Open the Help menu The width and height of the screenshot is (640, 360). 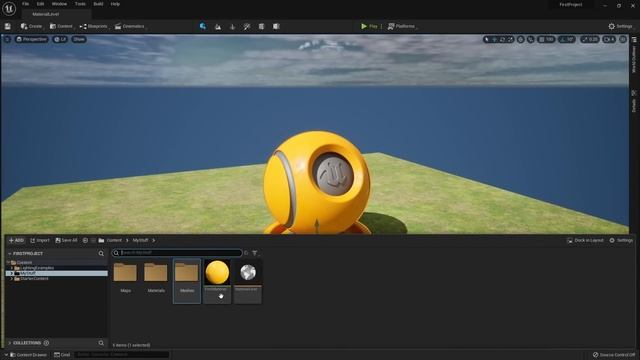(x=115, y=4)
